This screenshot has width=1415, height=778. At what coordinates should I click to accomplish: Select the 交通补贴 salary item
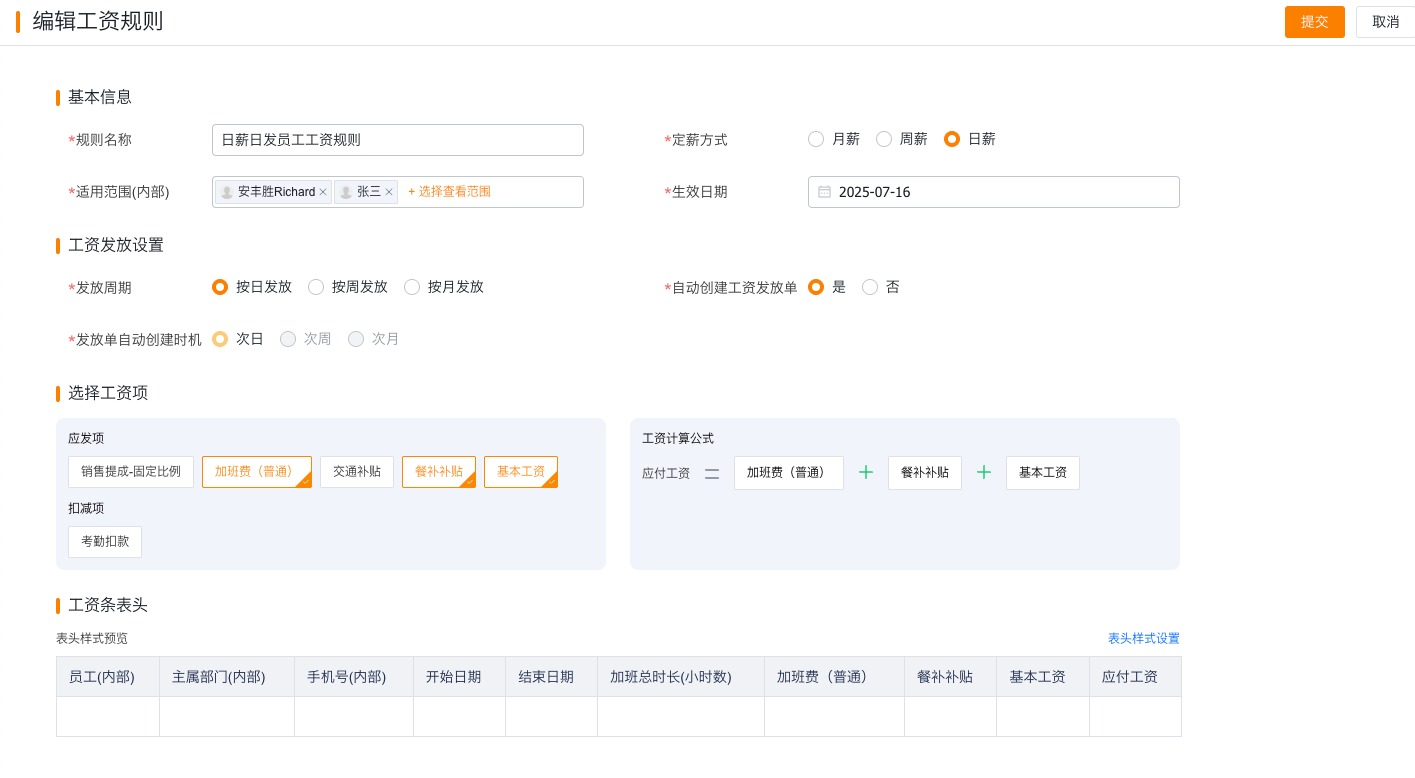(357, 471)
